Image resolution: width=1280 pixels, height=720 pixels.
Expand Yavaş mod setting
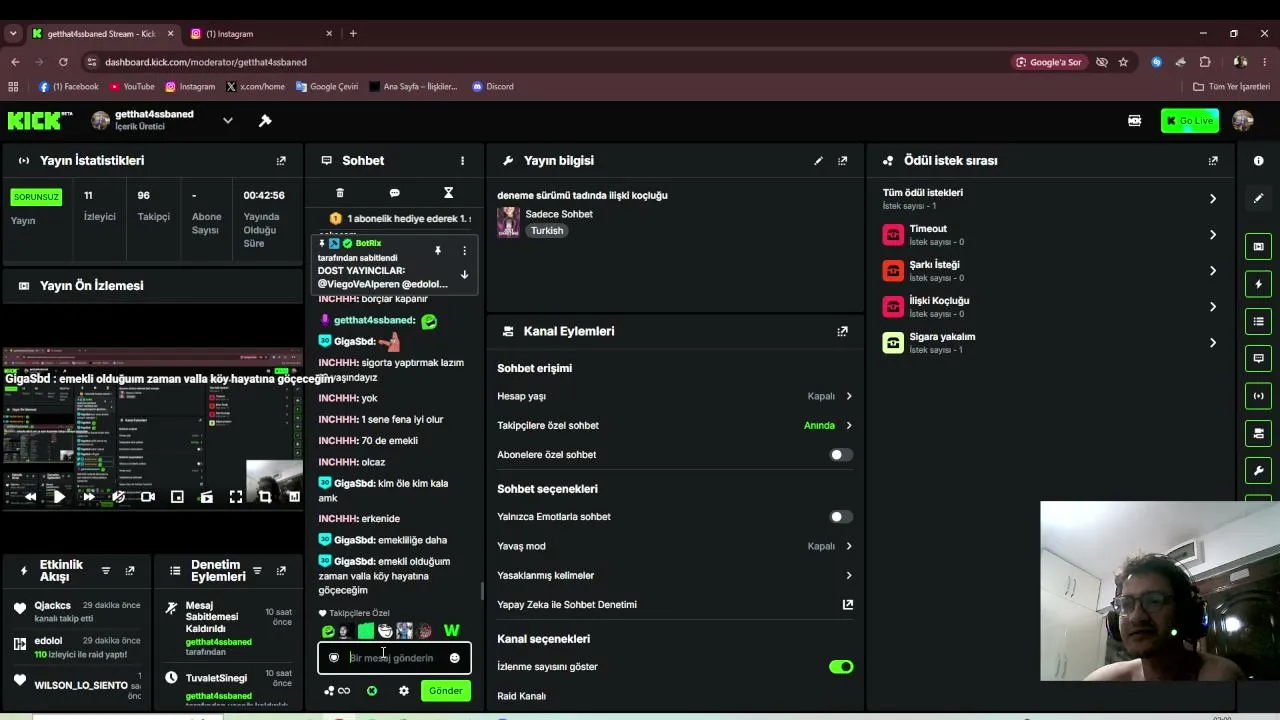pos(849,546)
